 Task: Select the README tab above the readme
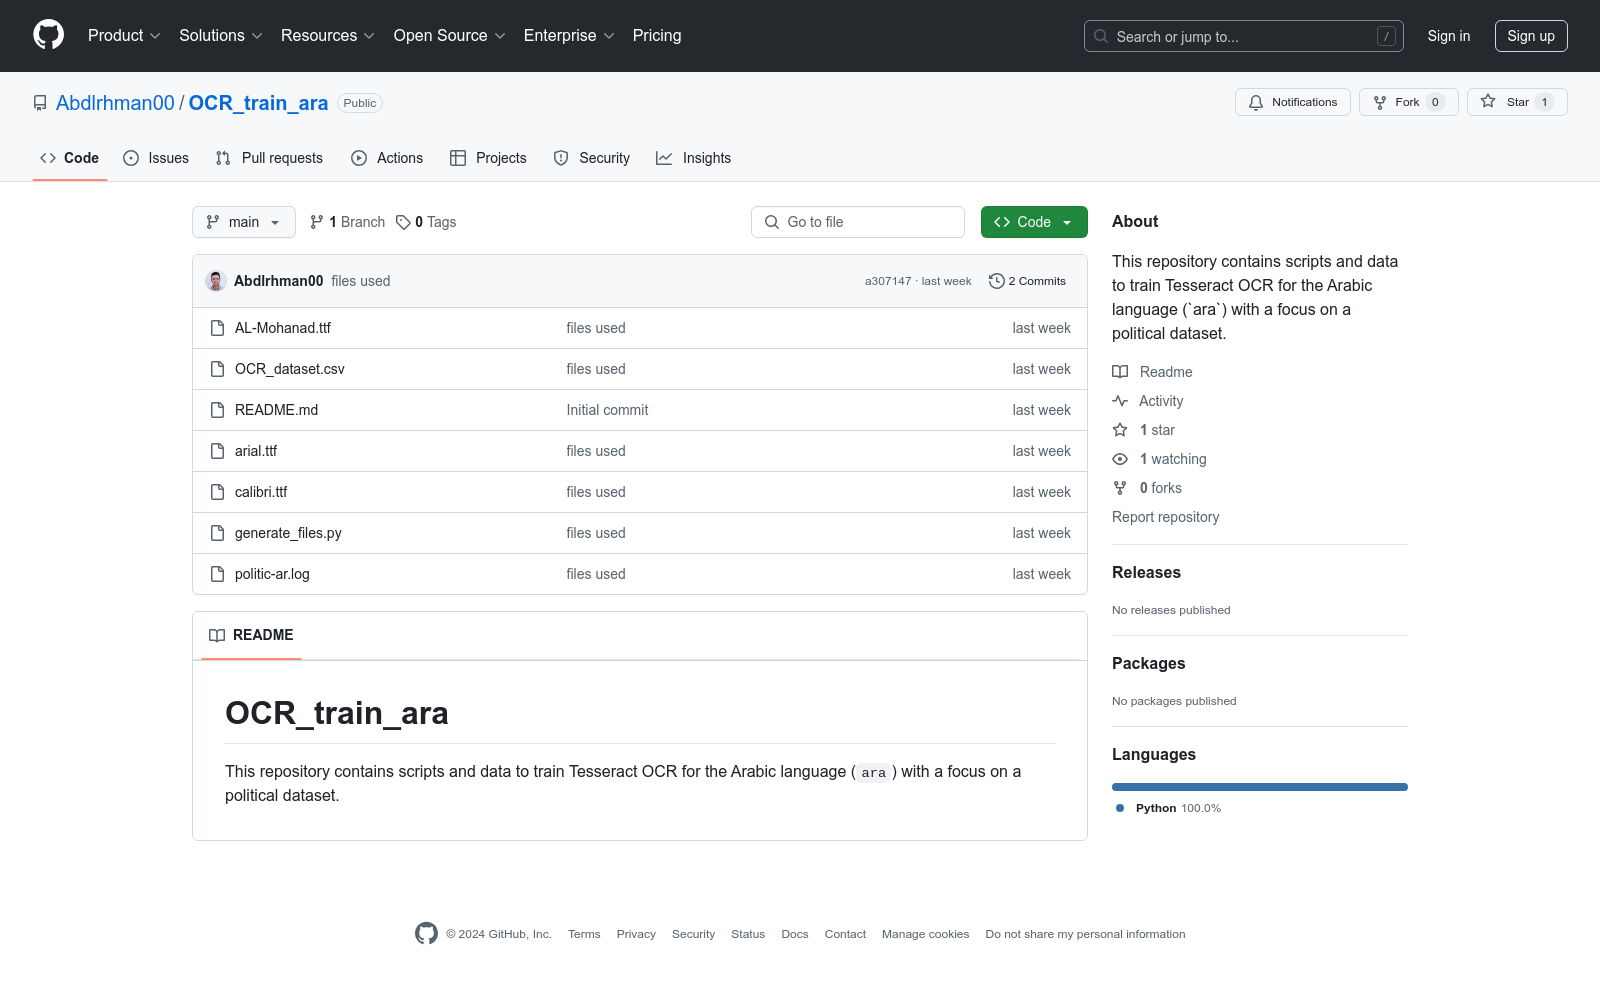point(251,635)
